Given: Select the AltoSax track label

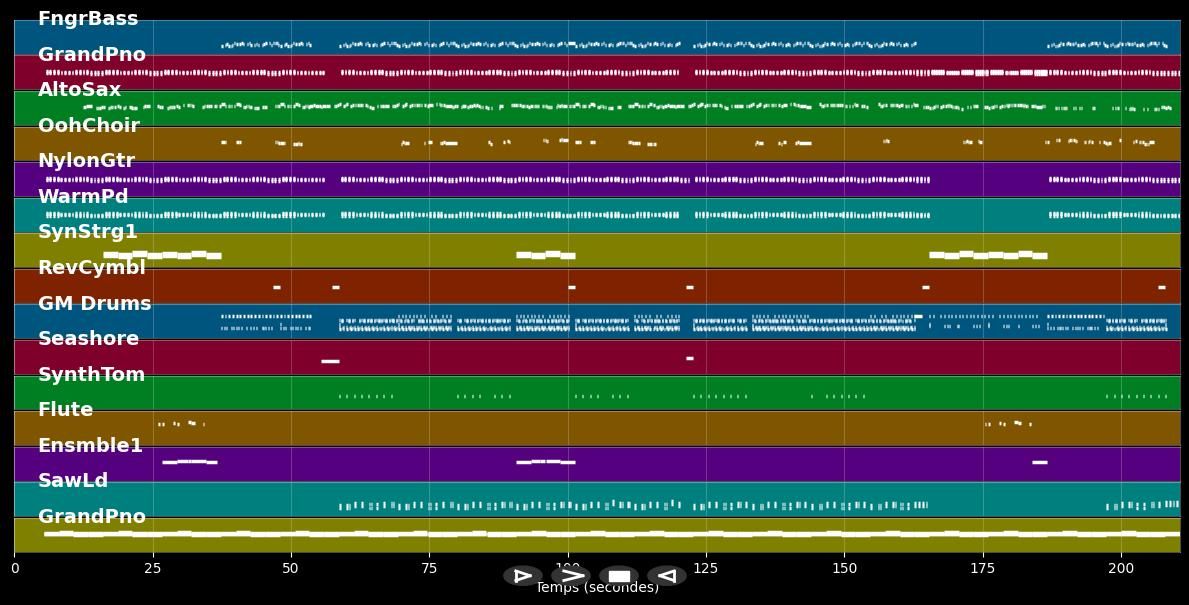Looking at the screenshot, I should click(x=79, y=90).
